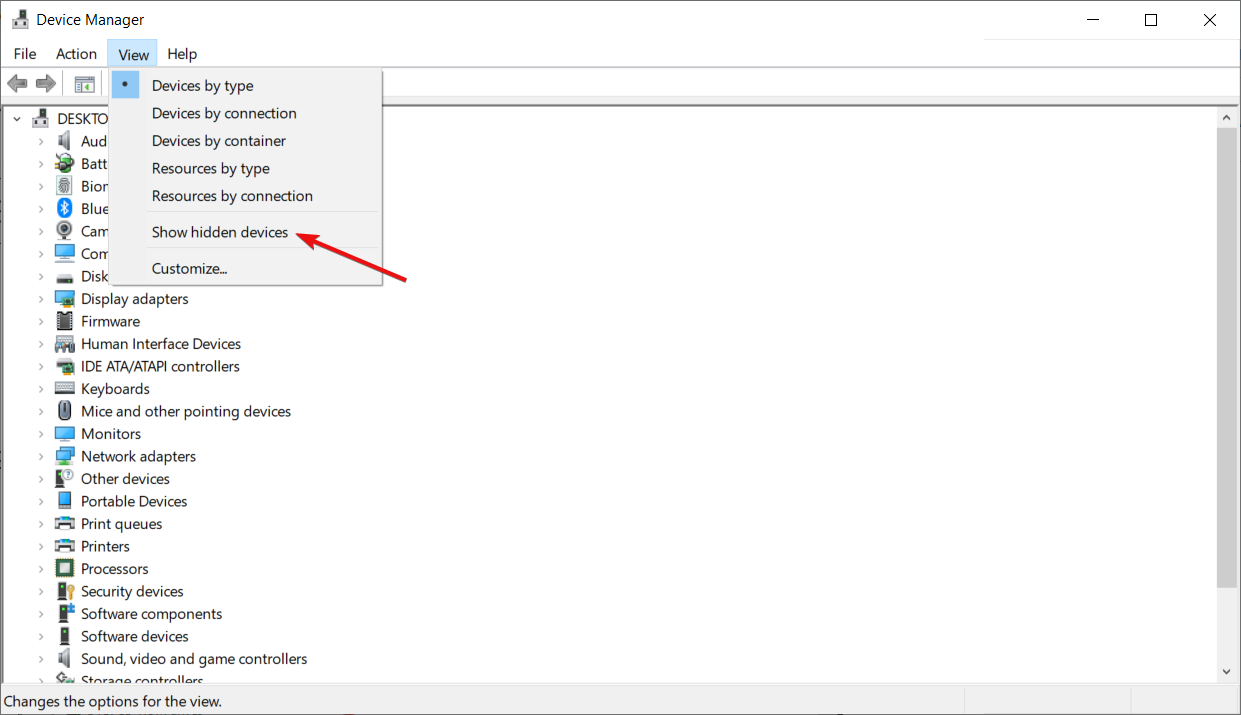Viewport: 1241px width, 715px height.
Task: Click the Software components icon
Action: tap(65, 614)
